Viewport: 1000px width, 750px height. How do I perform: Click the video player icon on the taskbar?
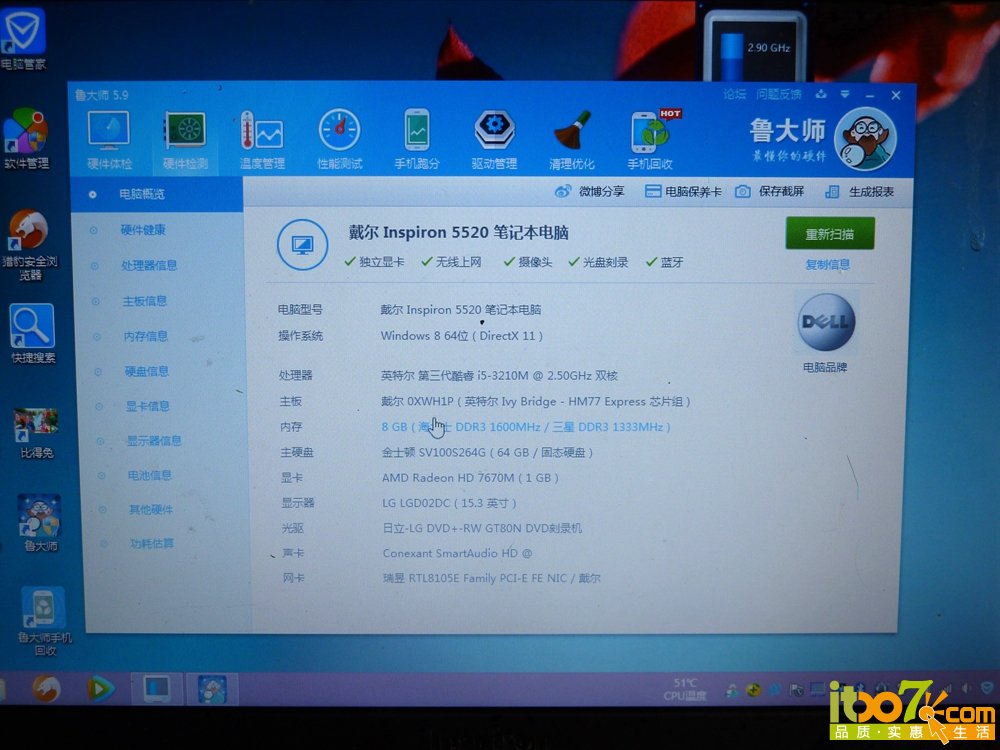point(101,689)
